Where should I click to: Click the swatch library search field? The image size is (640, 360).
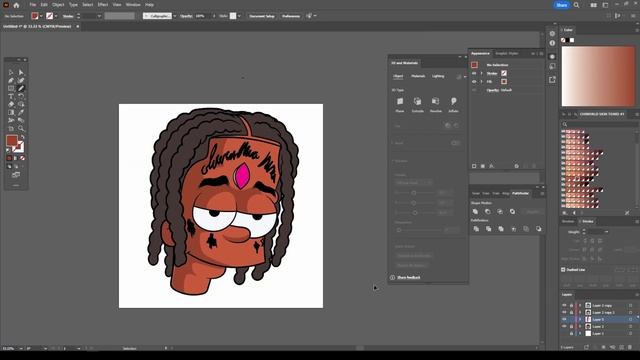click(x=598, y=124)
